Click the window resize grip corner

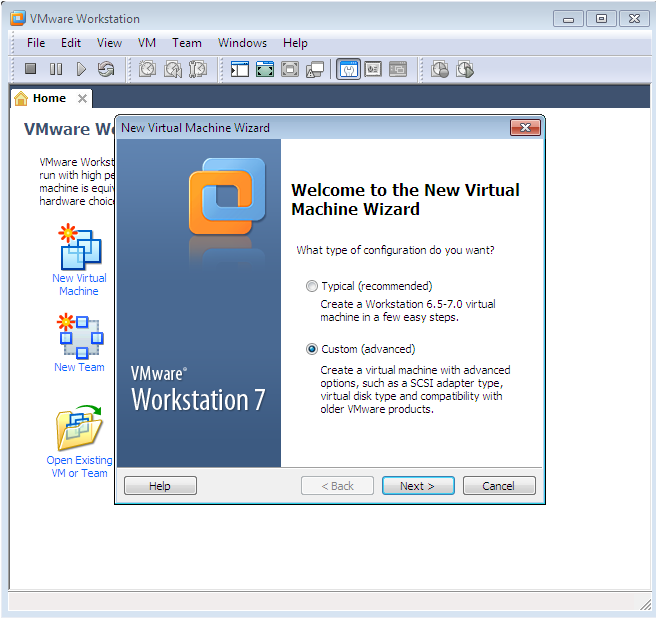646,604
